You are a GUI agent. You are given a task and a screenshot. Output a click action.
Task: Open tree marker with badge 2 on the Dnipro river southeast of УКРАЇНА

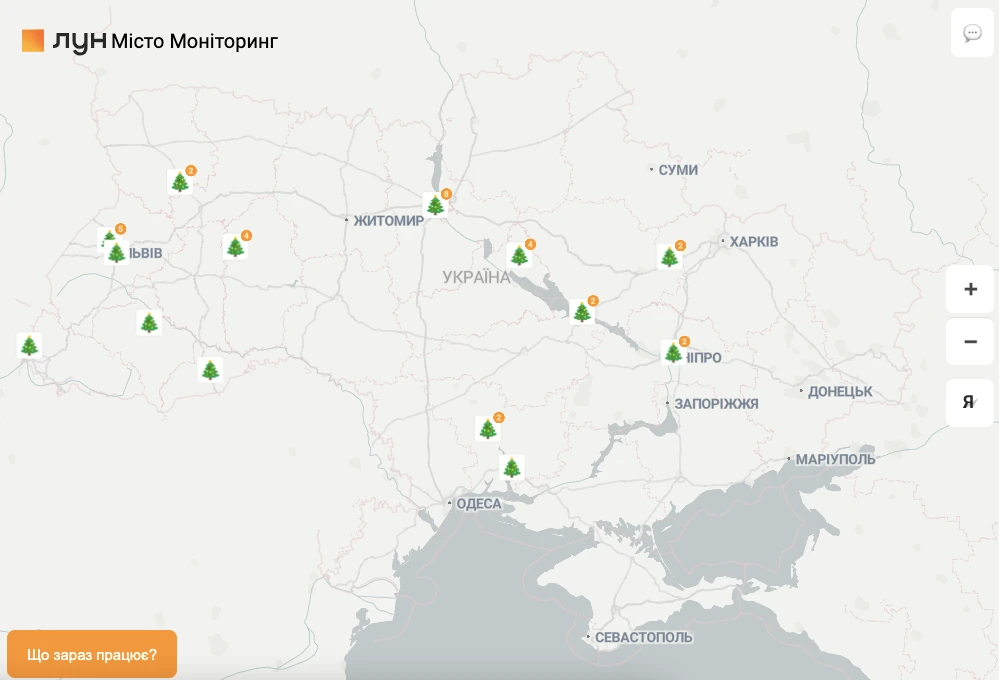click(x=582, y=312)
